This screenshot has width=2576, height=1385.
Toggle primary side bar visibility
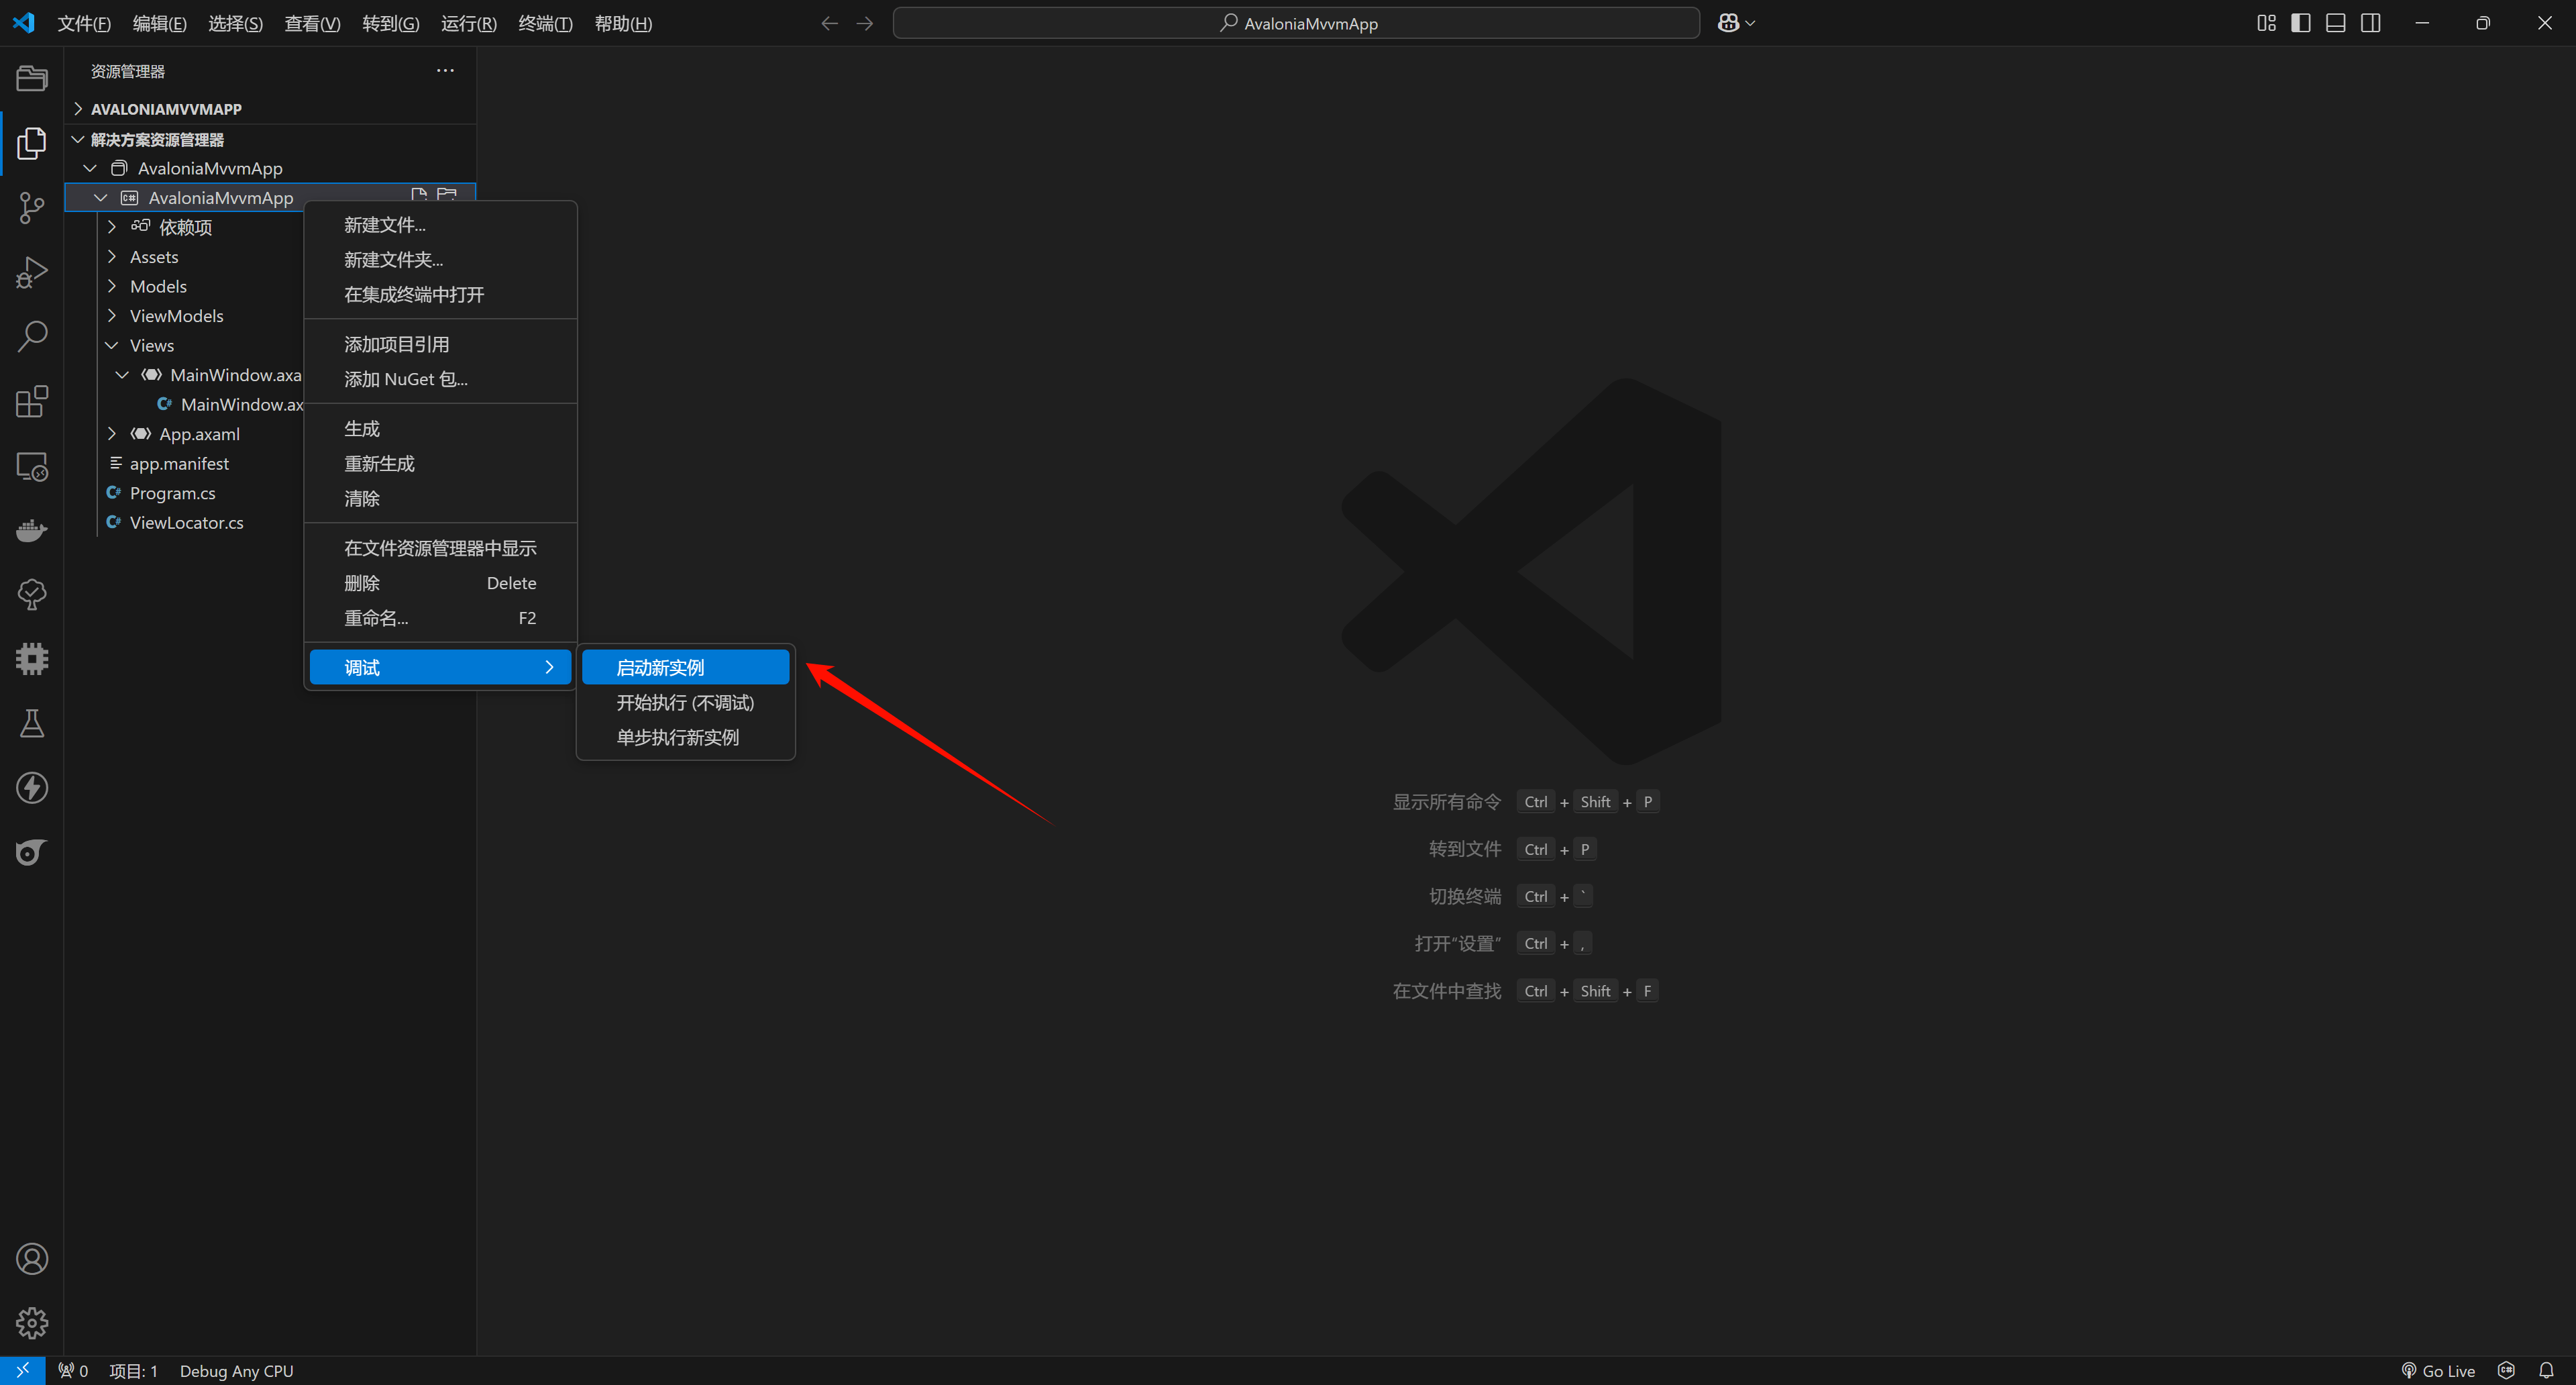2301,23
